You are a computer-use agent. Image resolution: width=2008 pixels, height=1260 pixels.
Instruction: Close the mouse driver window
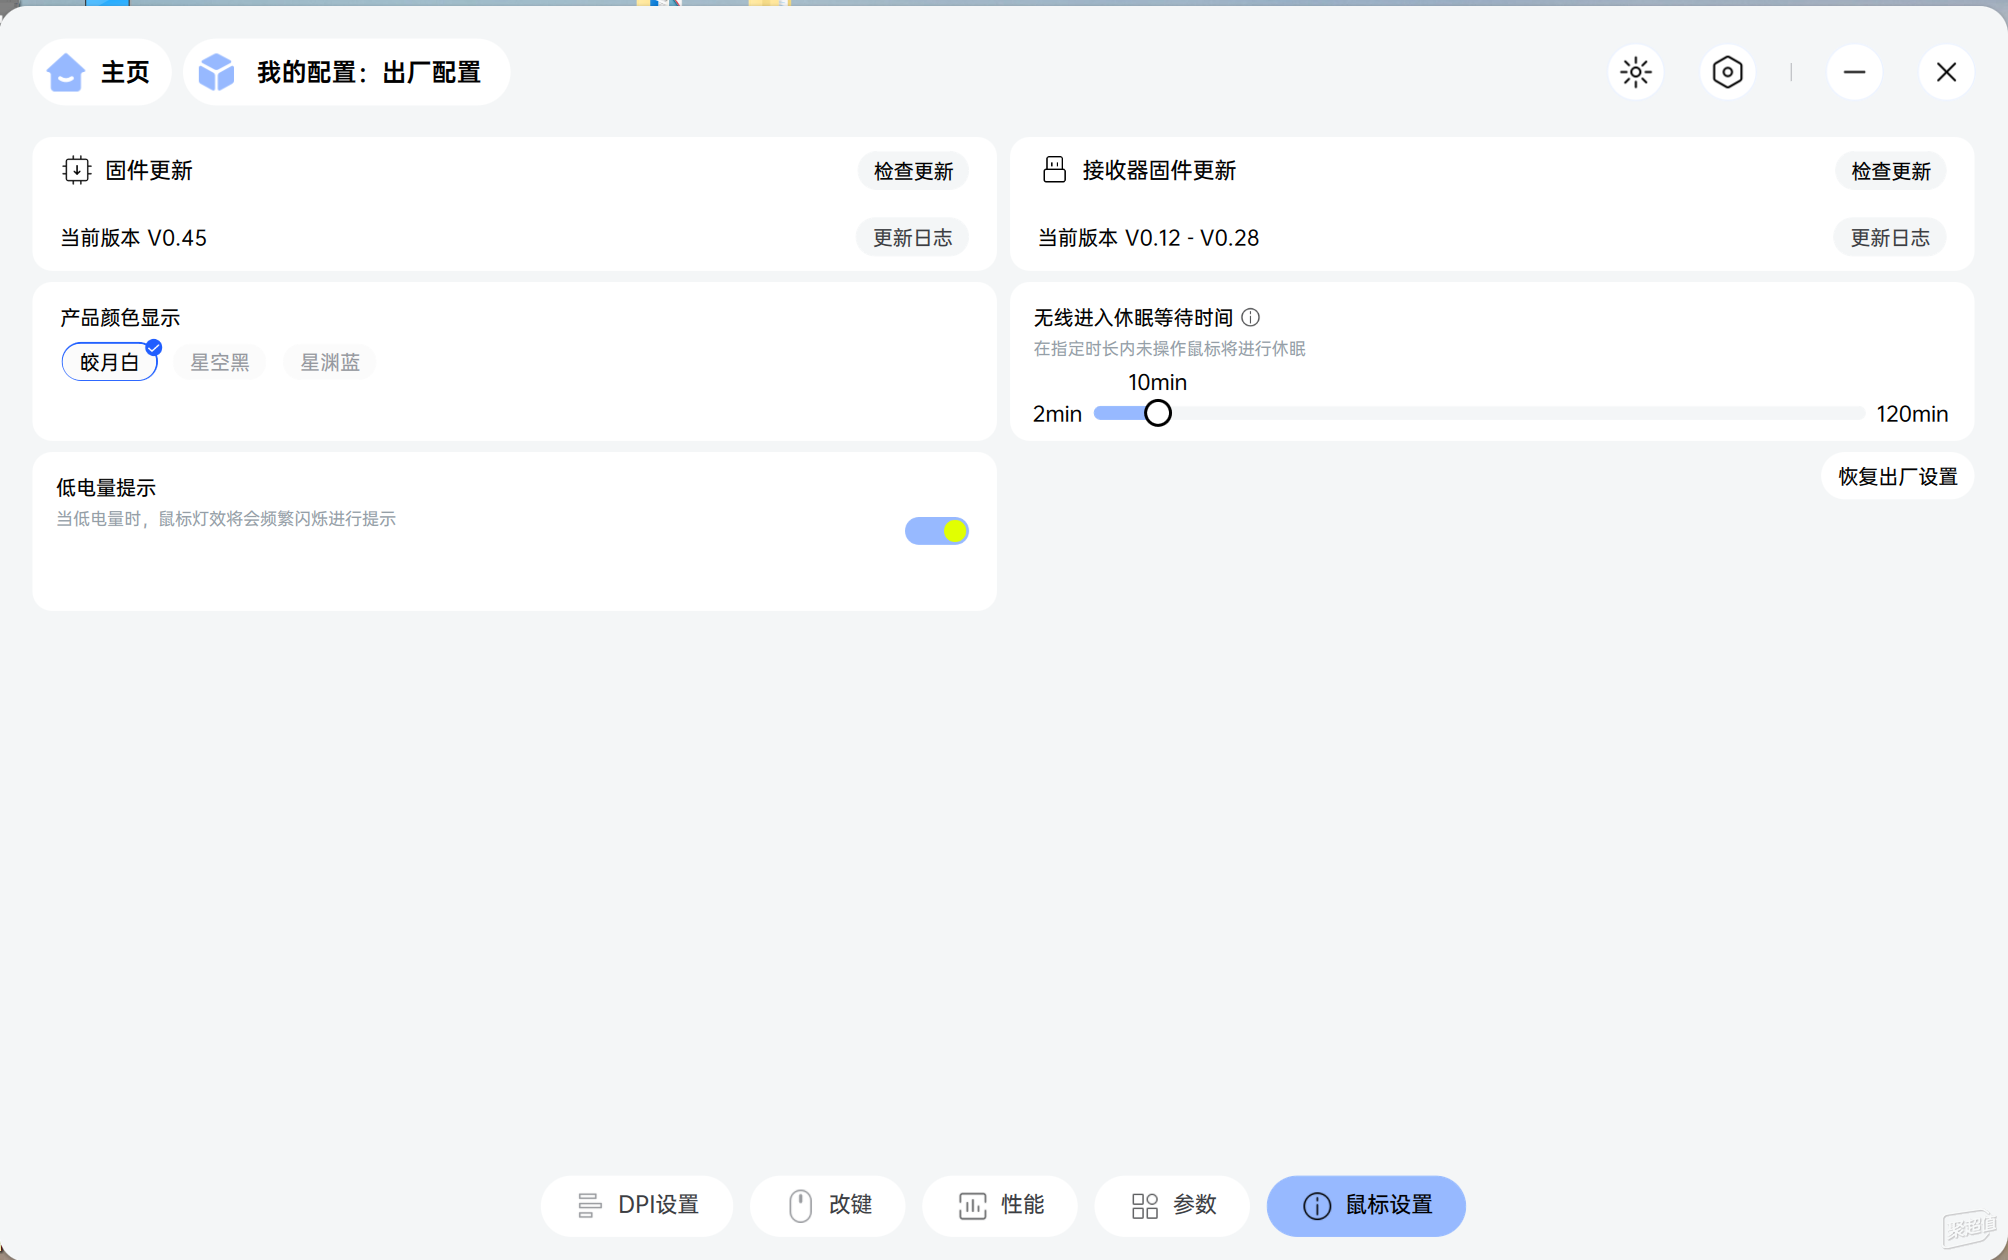(x=1946, y=72)
